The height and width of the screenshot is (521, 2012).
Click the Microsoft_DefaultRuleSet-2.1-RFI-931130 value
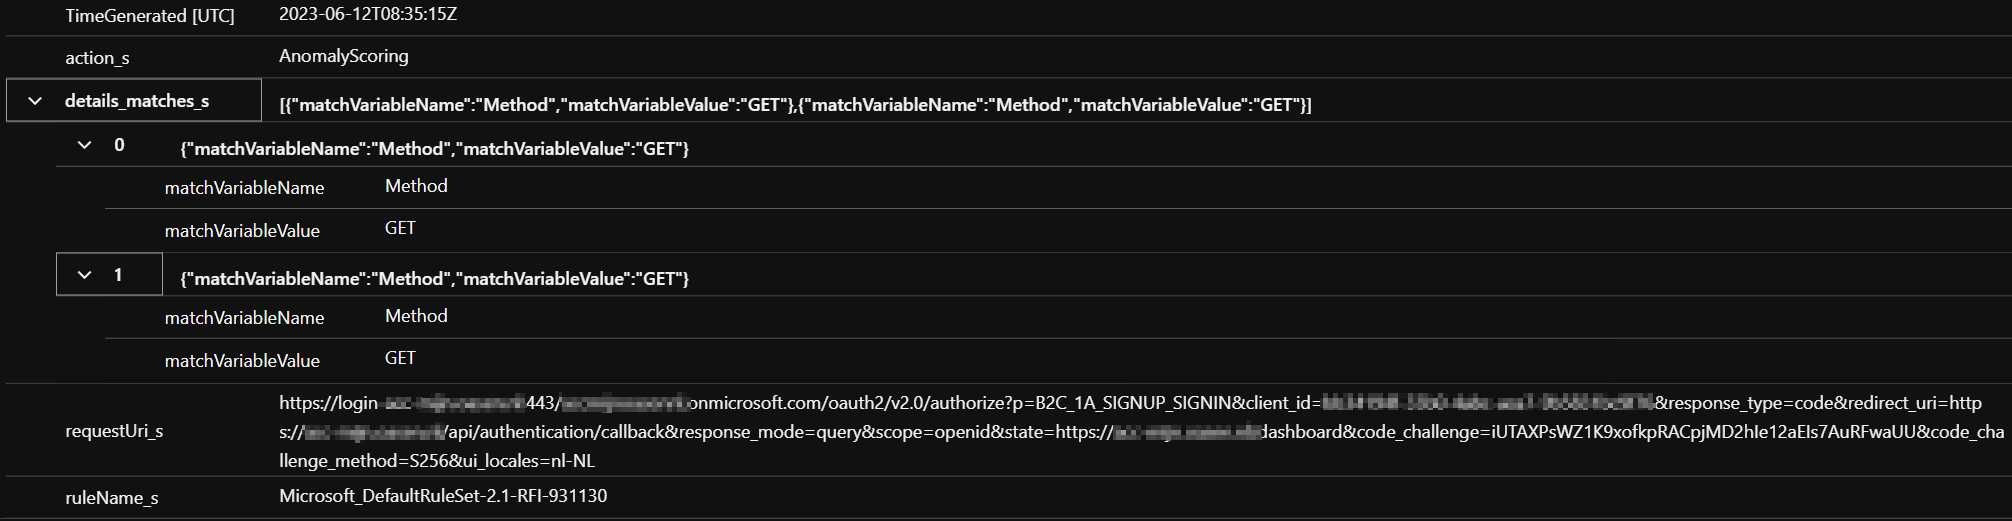click(x=443, y=496)
